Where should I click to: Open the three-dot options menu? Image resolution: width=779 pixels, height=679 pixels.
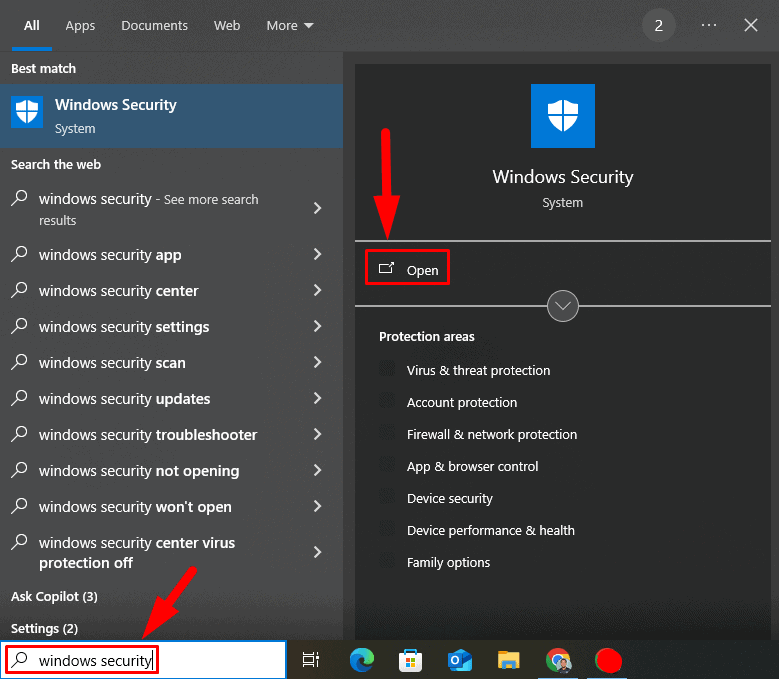708,25
